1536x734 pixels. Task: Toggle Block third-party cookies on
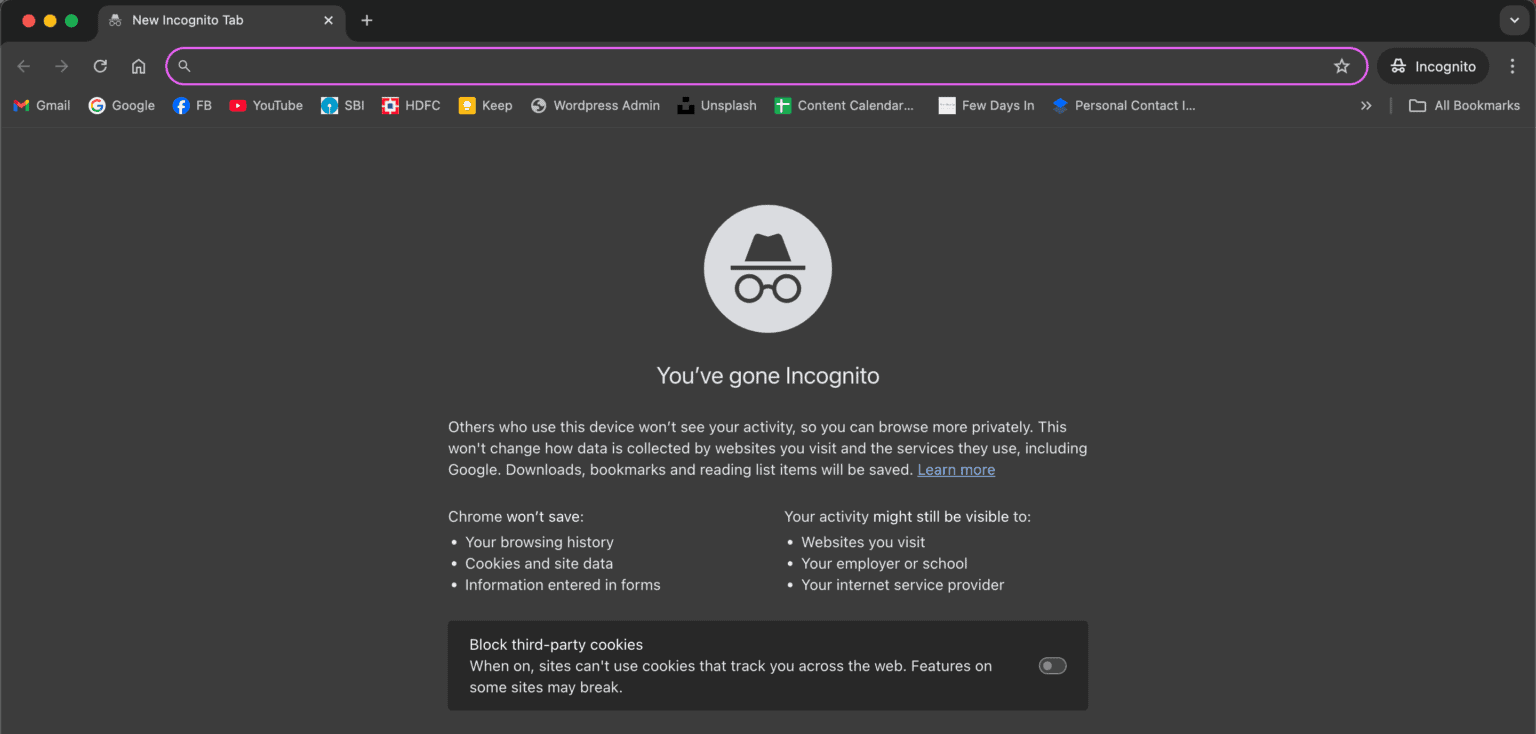pyautogui.click(x=1052, y=666)
